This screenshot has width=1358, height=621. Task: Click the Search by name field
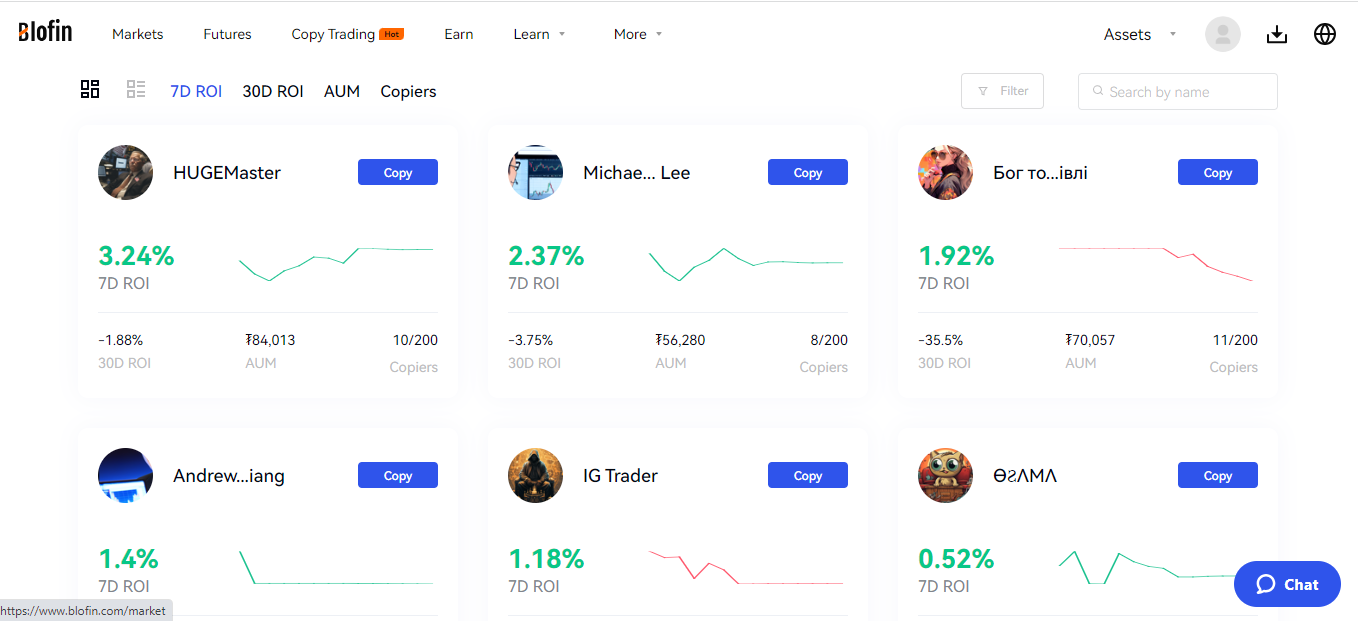coord(1177,91)
